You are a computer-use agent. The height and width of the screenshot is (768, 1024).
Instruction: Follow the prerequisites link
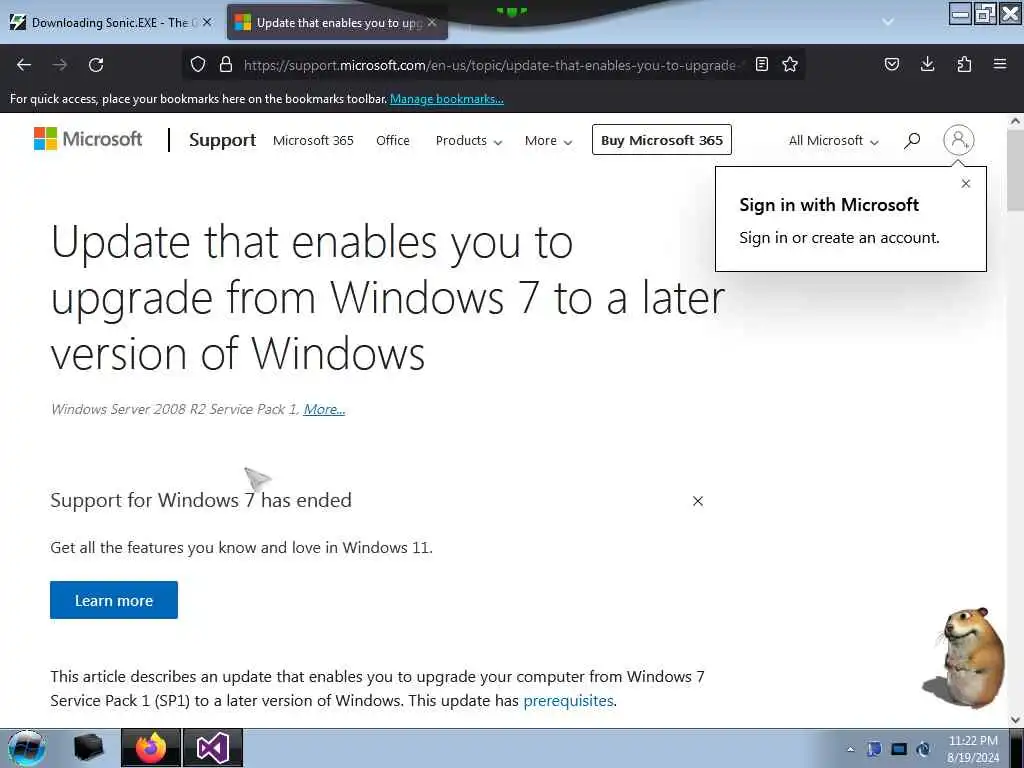568,701
